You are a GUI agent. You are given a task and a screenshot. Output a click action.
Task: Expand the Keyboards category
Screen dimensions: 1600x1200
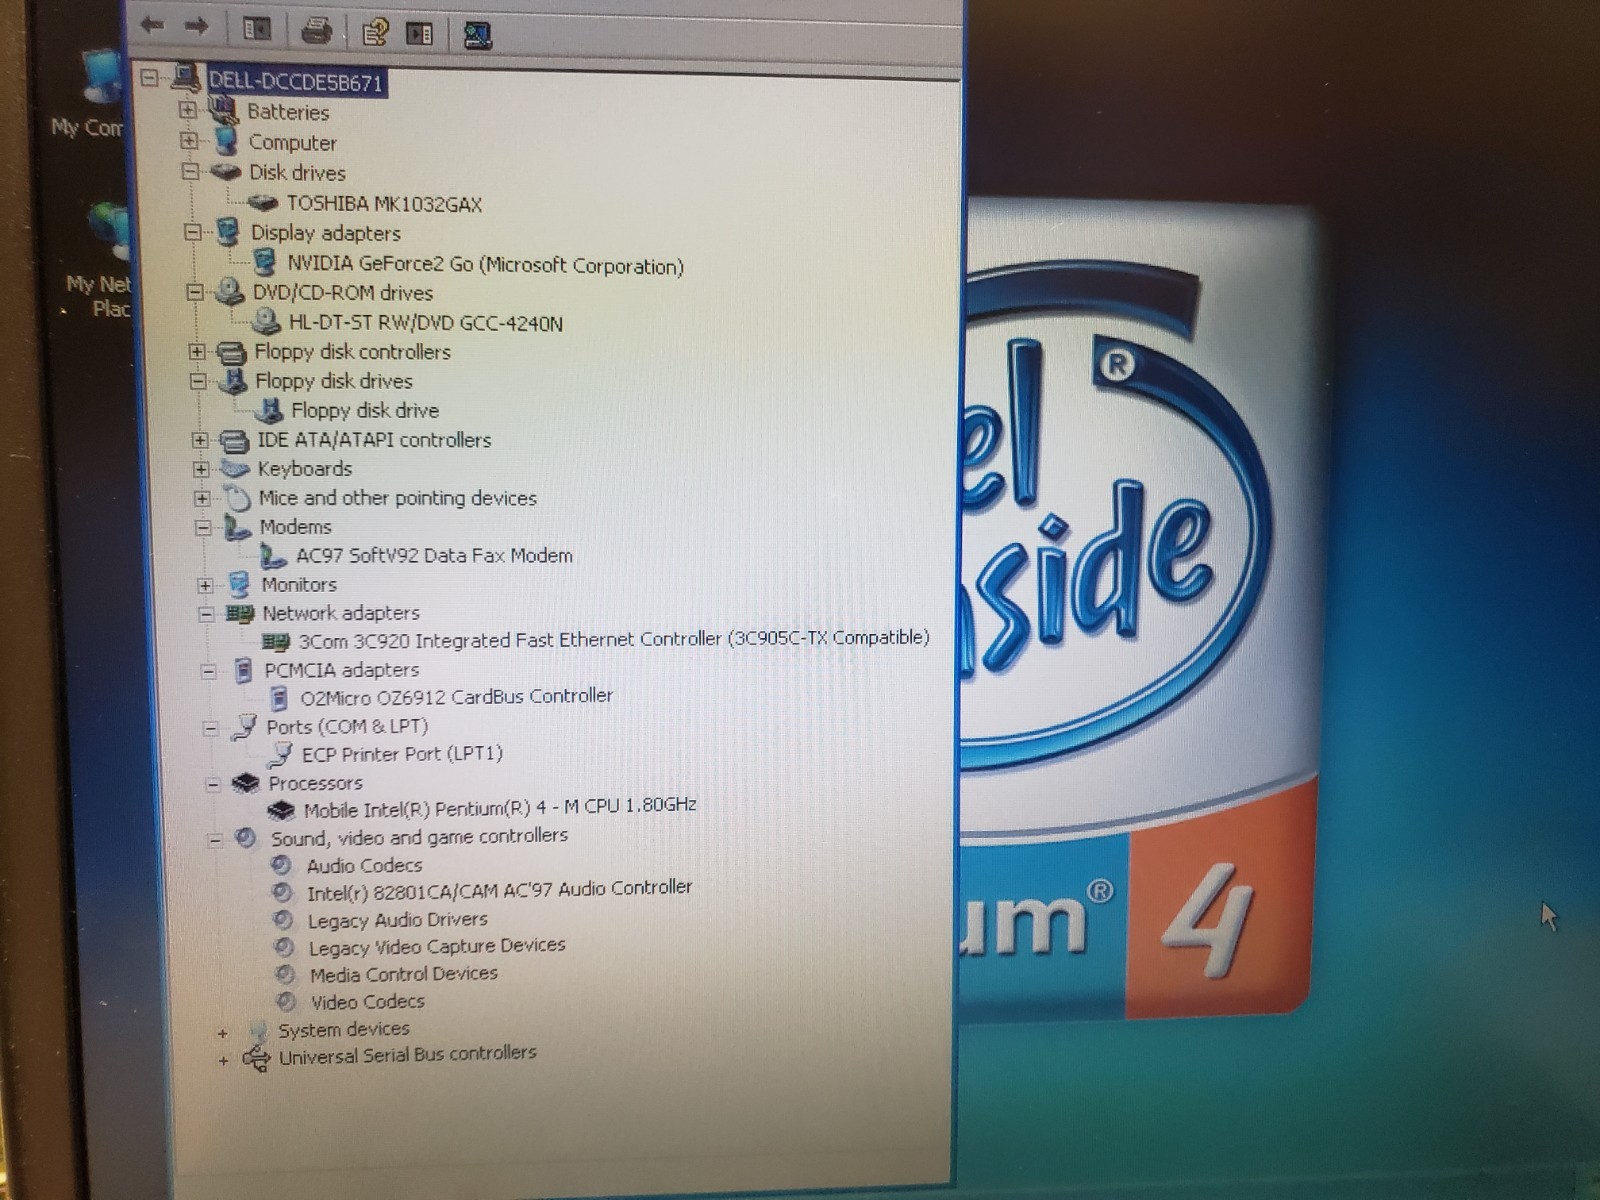(201, 468)
